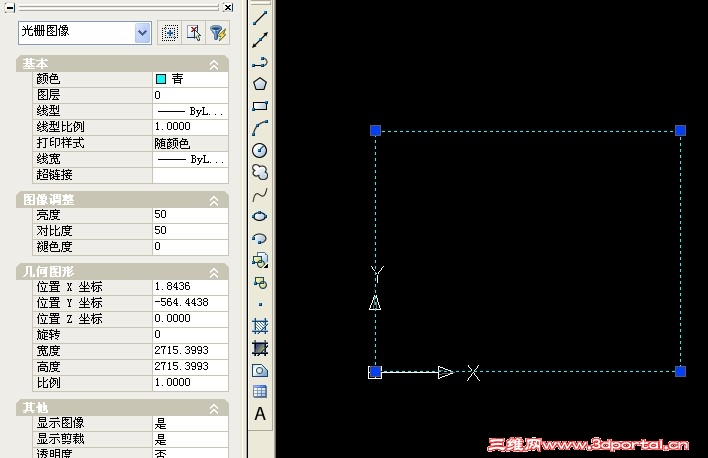Image resolution: width=708 pixels, height=458 pixels.
Task: Collapse the 图像调整 section
Action: (214, 201)
